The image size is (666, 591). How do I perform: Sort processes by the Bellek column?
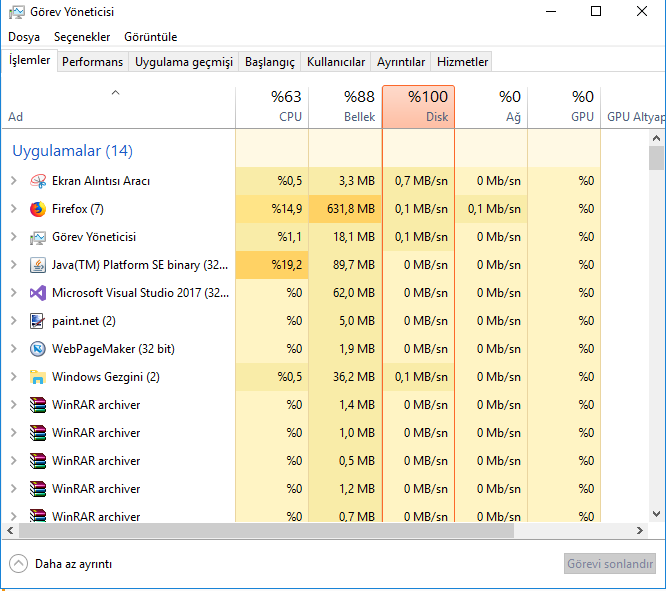click(x=345, y=107)
